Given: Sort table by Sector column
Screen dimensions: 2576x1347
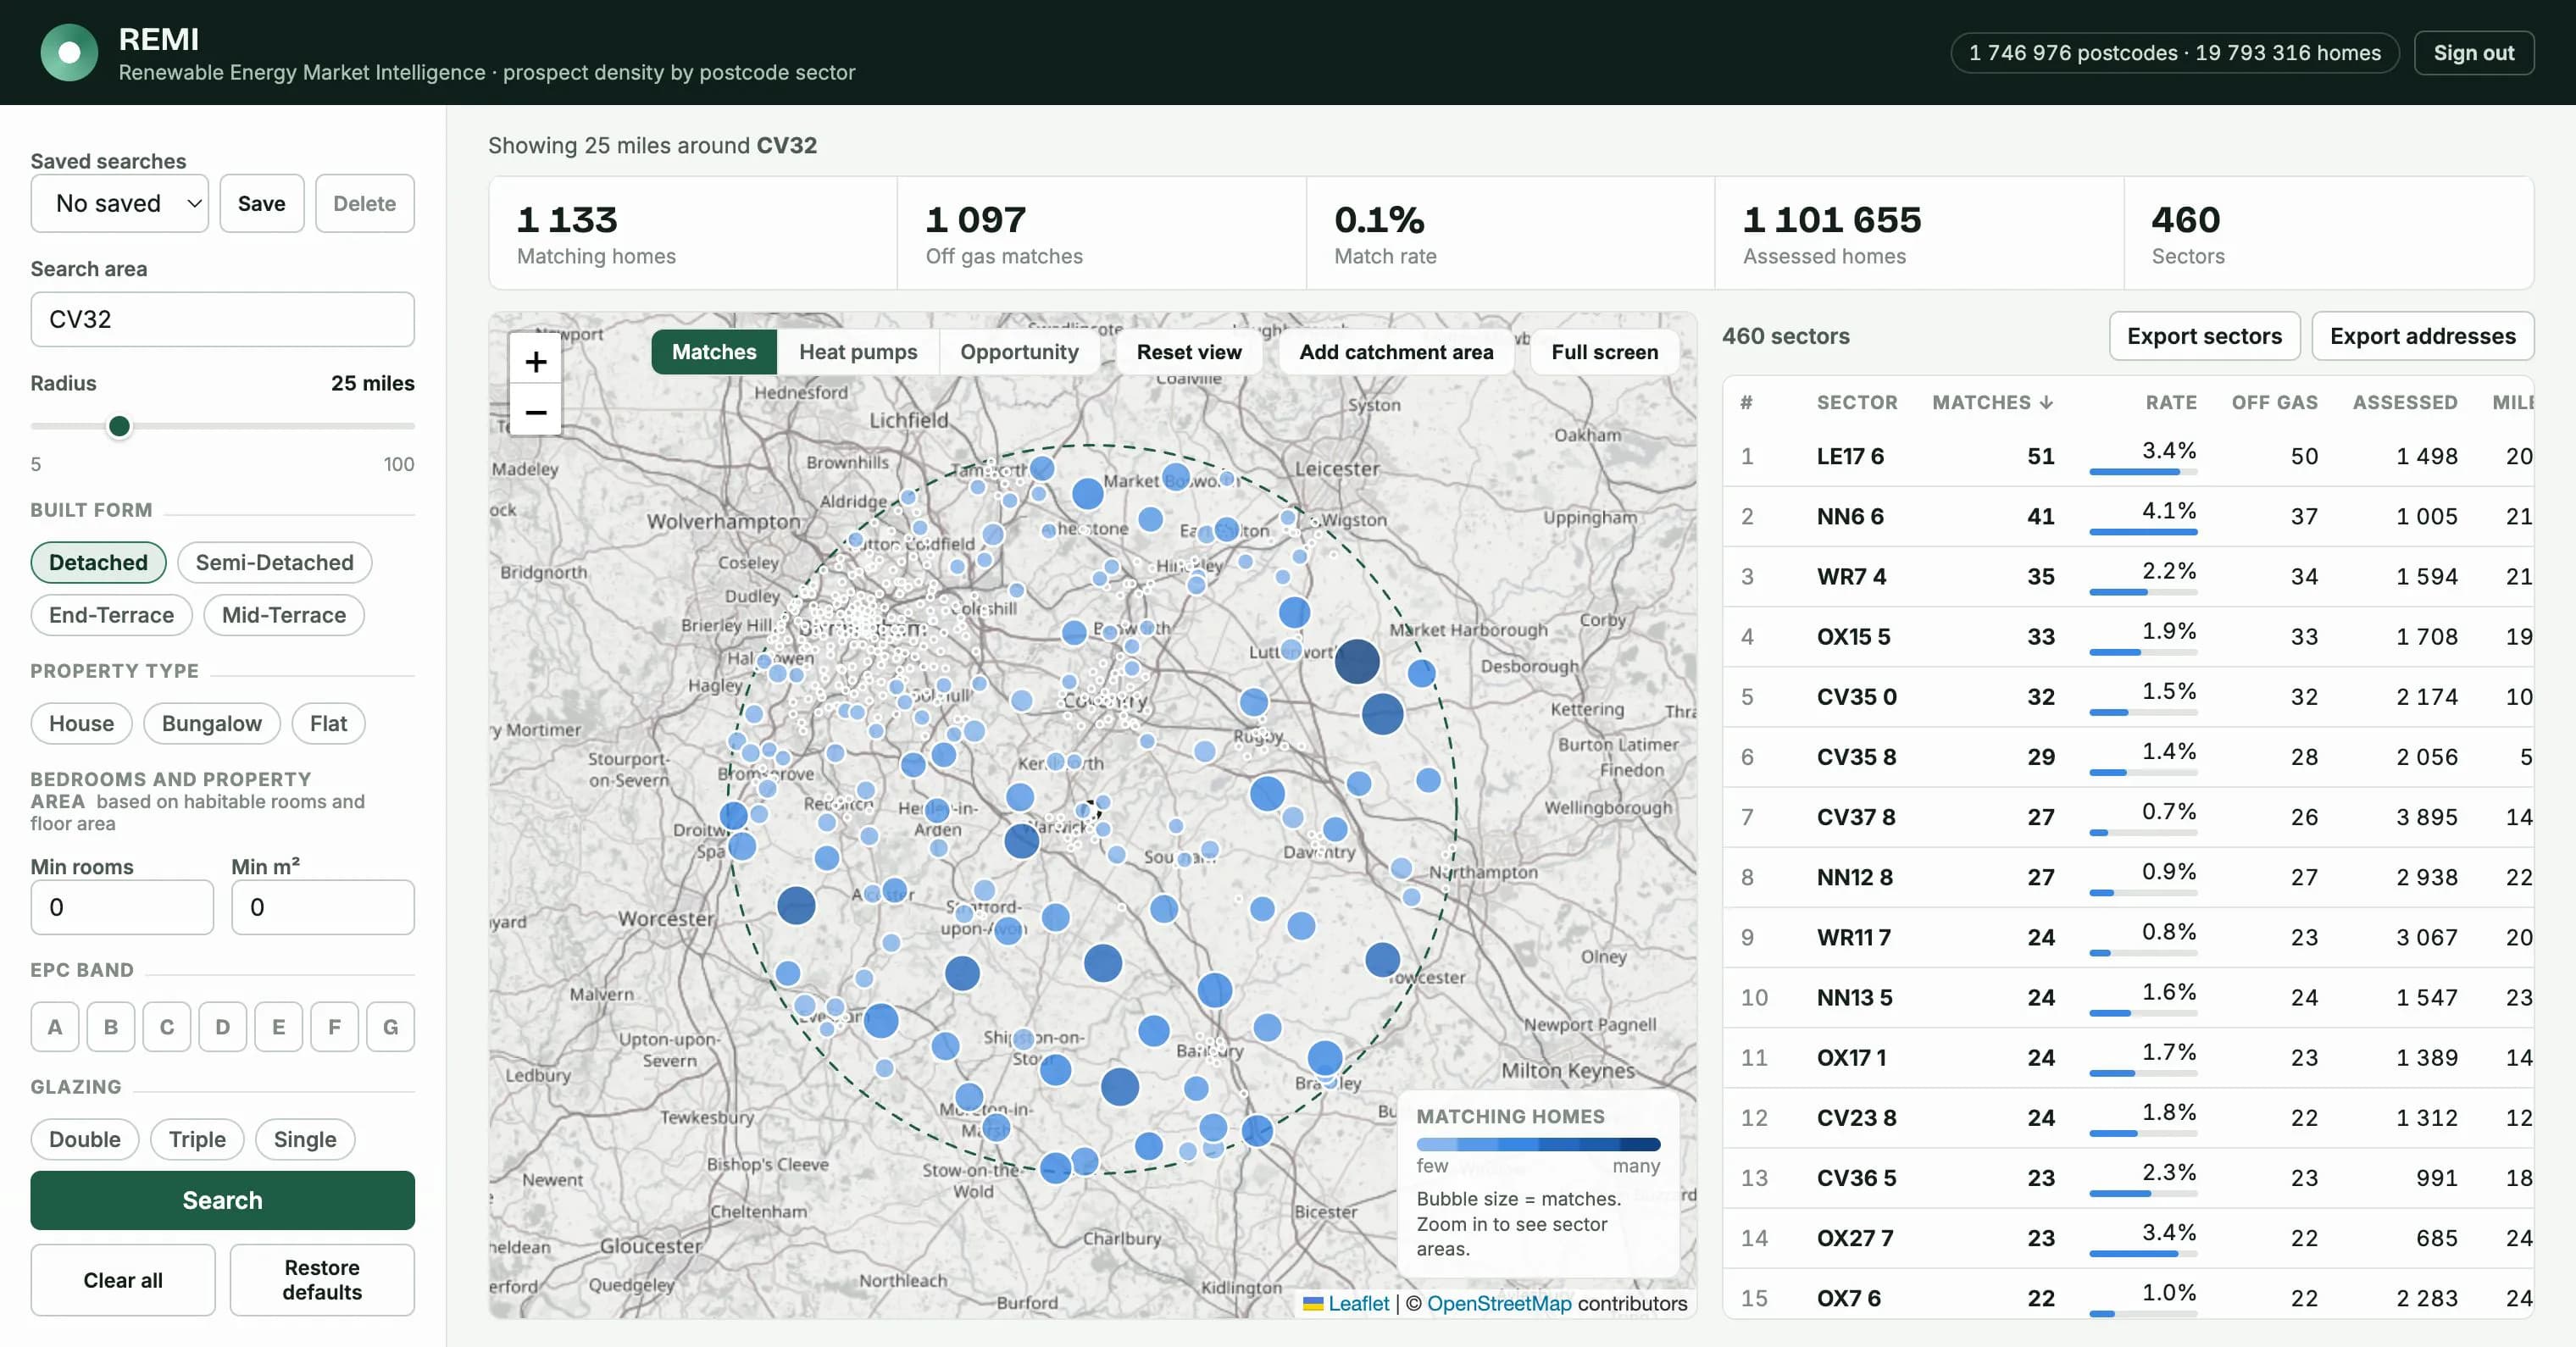Looking at the screenshot, I should (x=1857, y=402).
